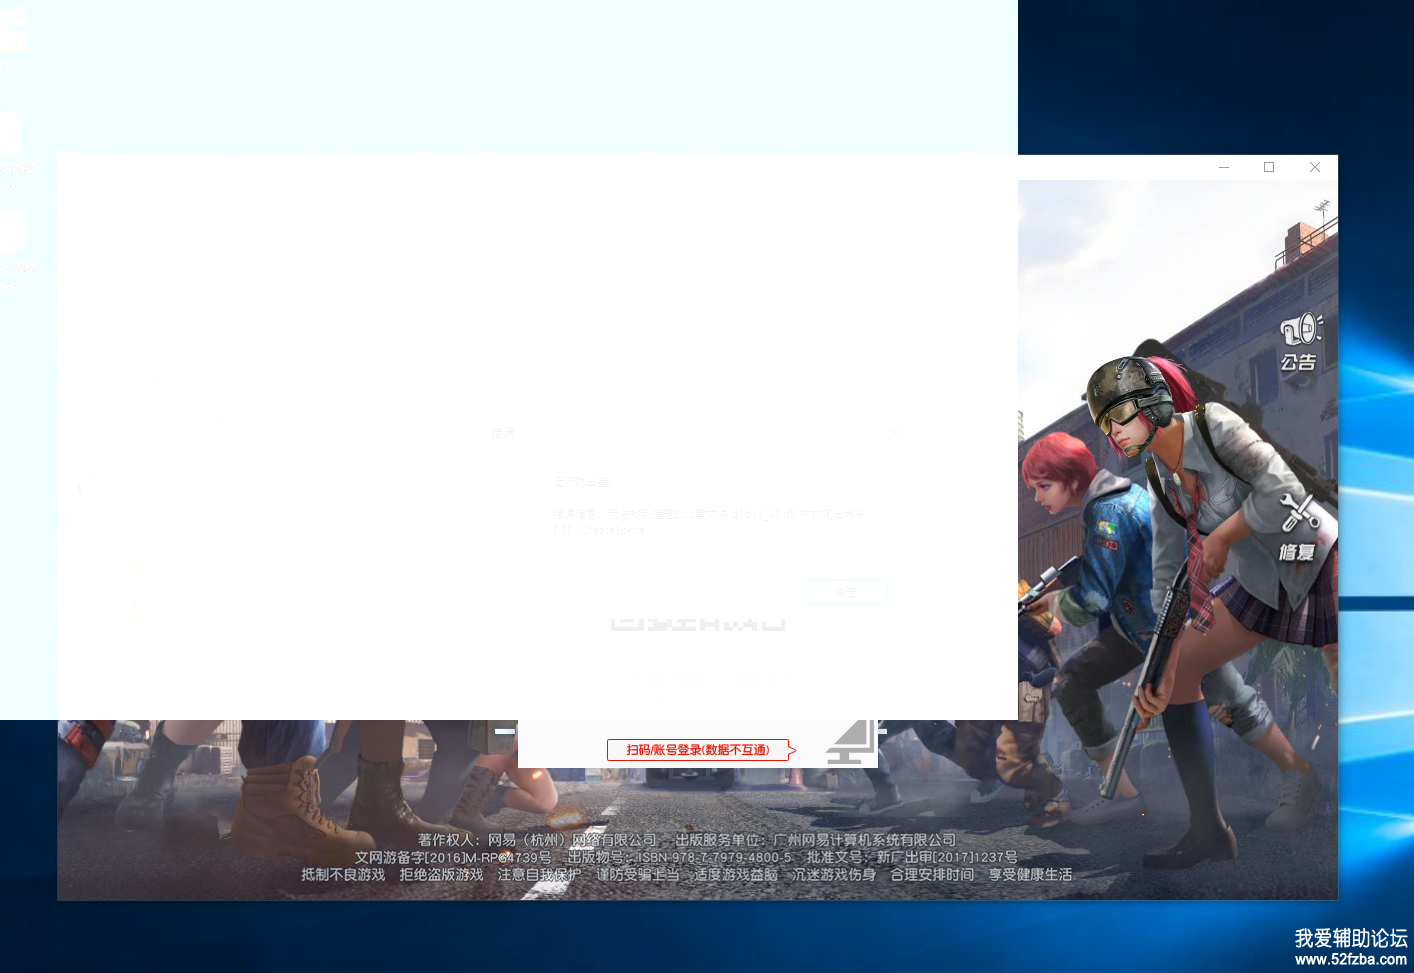Click the ISBN 978-7-7979-4800-5 text
The image size is (1414, 973).
click(x=715, y=857)
